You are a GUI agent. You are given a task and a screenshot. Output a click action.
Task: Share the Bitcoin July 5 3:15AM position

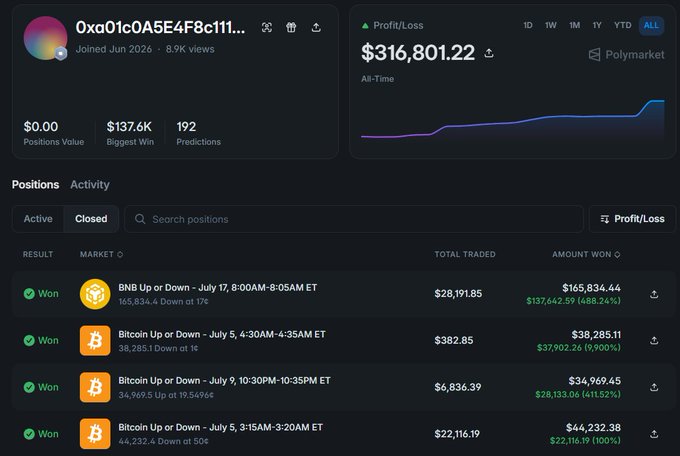(x=654, y=433)
